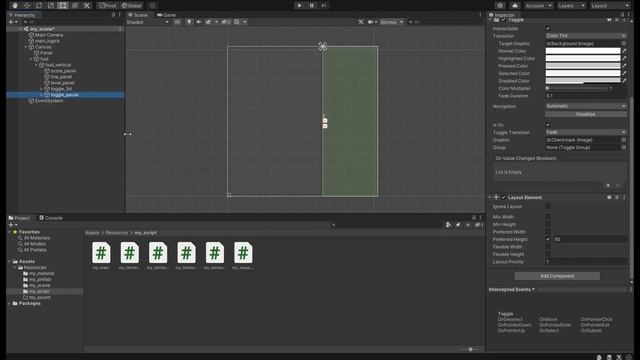Open the Transition Color Tint dropdown
640x360 pixels.
[586, 36]
